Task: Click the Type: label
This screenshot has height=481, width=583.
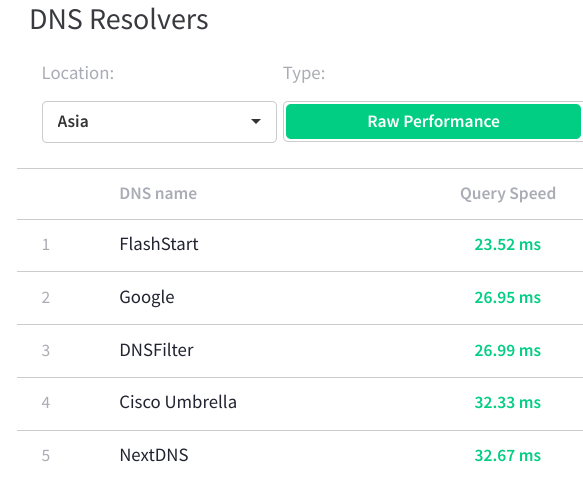Action: tap(304, 73)
